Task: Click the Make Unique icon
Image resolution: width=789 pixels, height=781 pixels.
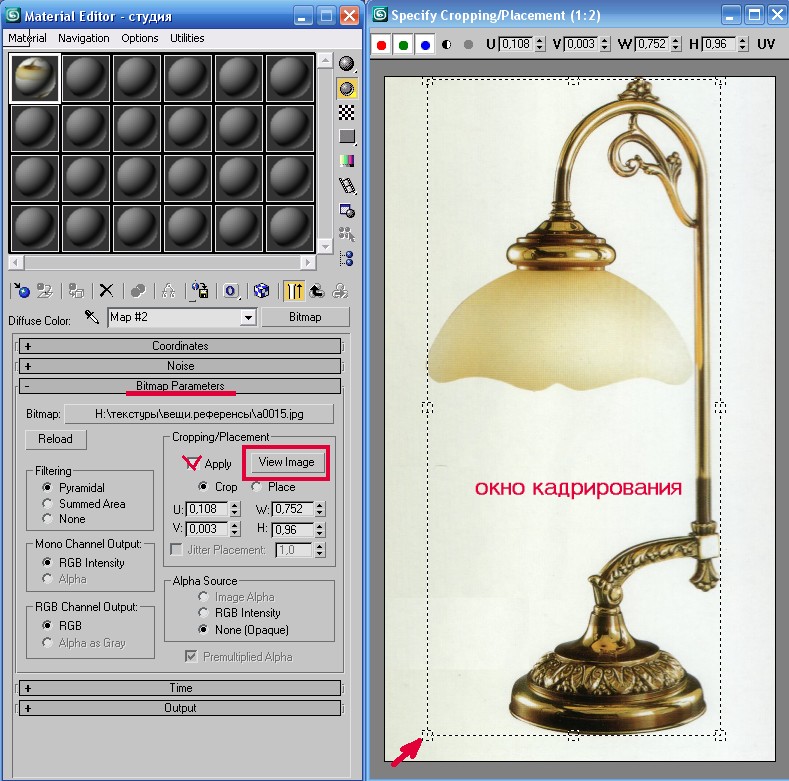Action: [169, 291]
